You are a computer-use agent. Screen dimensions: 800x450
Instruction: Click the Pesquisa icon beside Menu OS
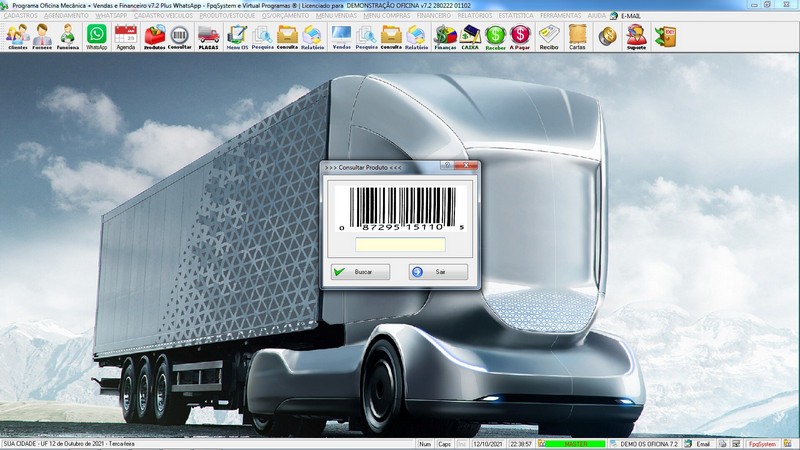[x=262, y=37]
